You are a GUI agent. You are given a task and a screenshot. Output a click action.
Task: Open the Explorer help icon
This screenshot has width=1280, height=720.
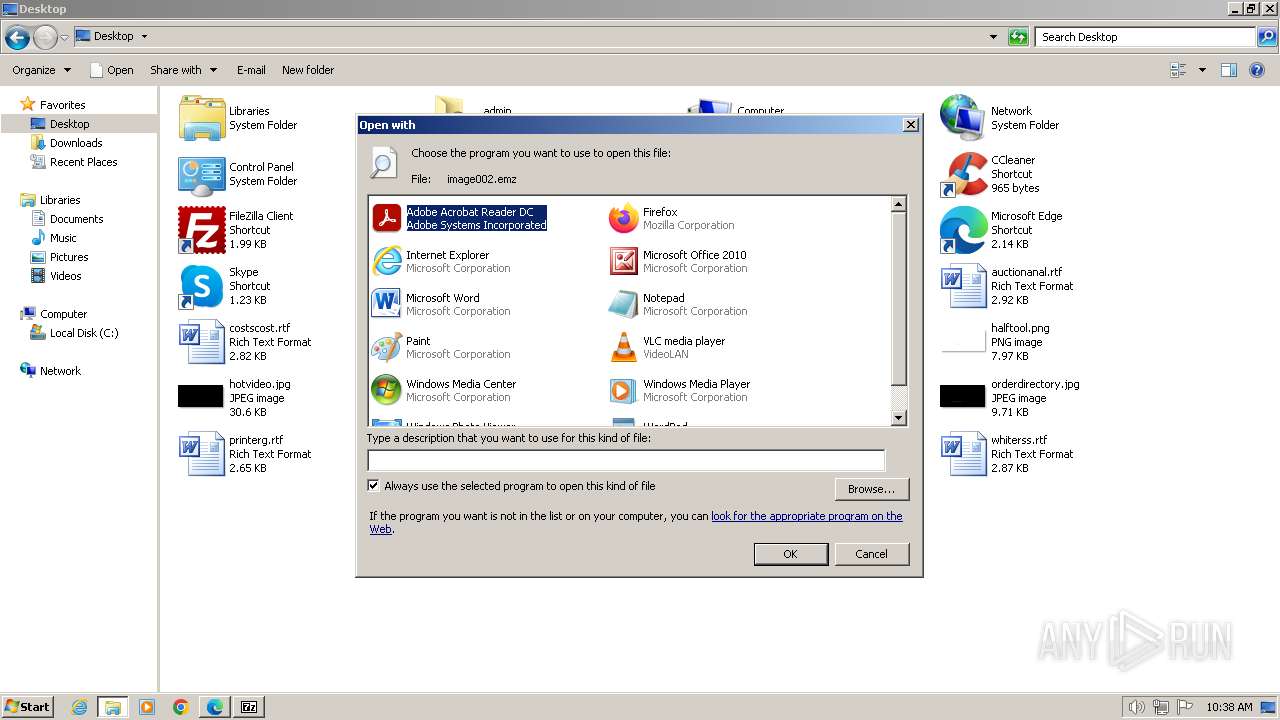pyautogui.click(x=1259, y=70)
